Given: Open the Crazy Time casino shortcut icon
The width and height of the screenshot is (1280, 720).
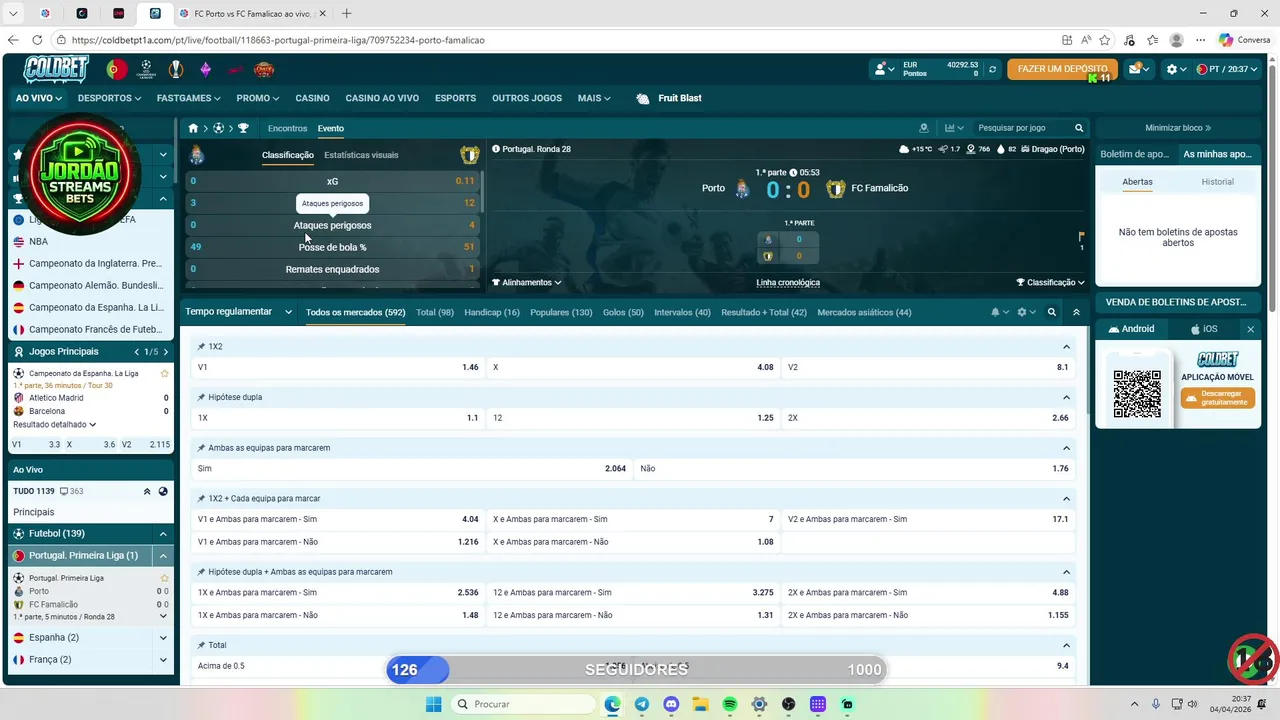Looking at the screenshot, I should [263, 69].
